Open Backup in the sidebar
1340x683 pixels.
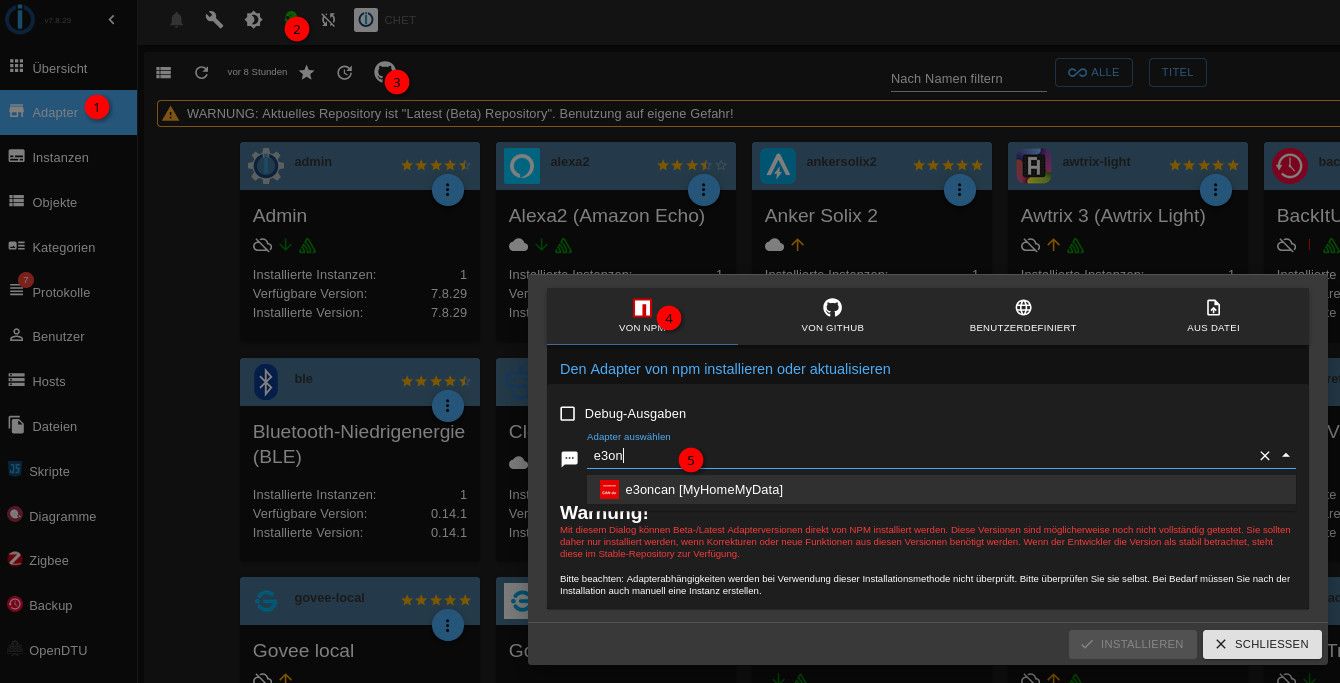coord(68,605)
